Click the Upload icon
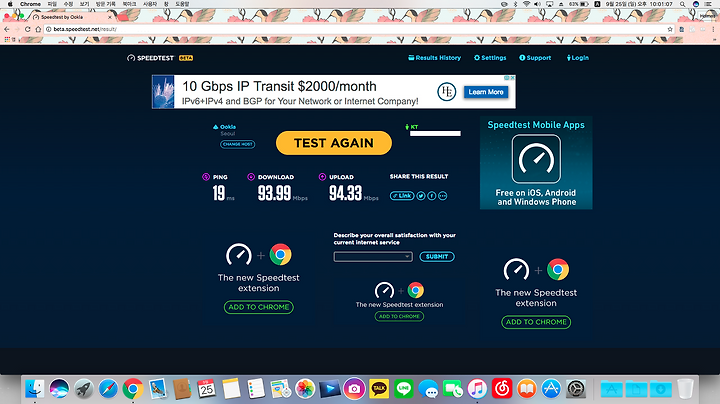The width and height of the screenshot is (720, 404). pos(322,177)
